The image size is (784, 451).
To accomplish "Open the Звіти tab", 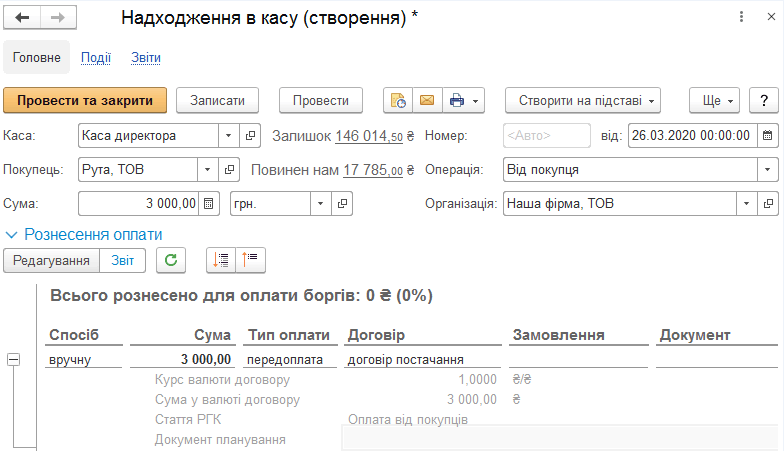I will [x=146, y=58].
